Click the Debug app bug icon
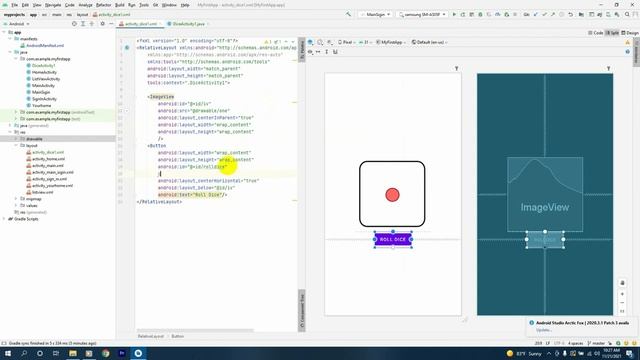640x360 pixels. pos(480,14)
